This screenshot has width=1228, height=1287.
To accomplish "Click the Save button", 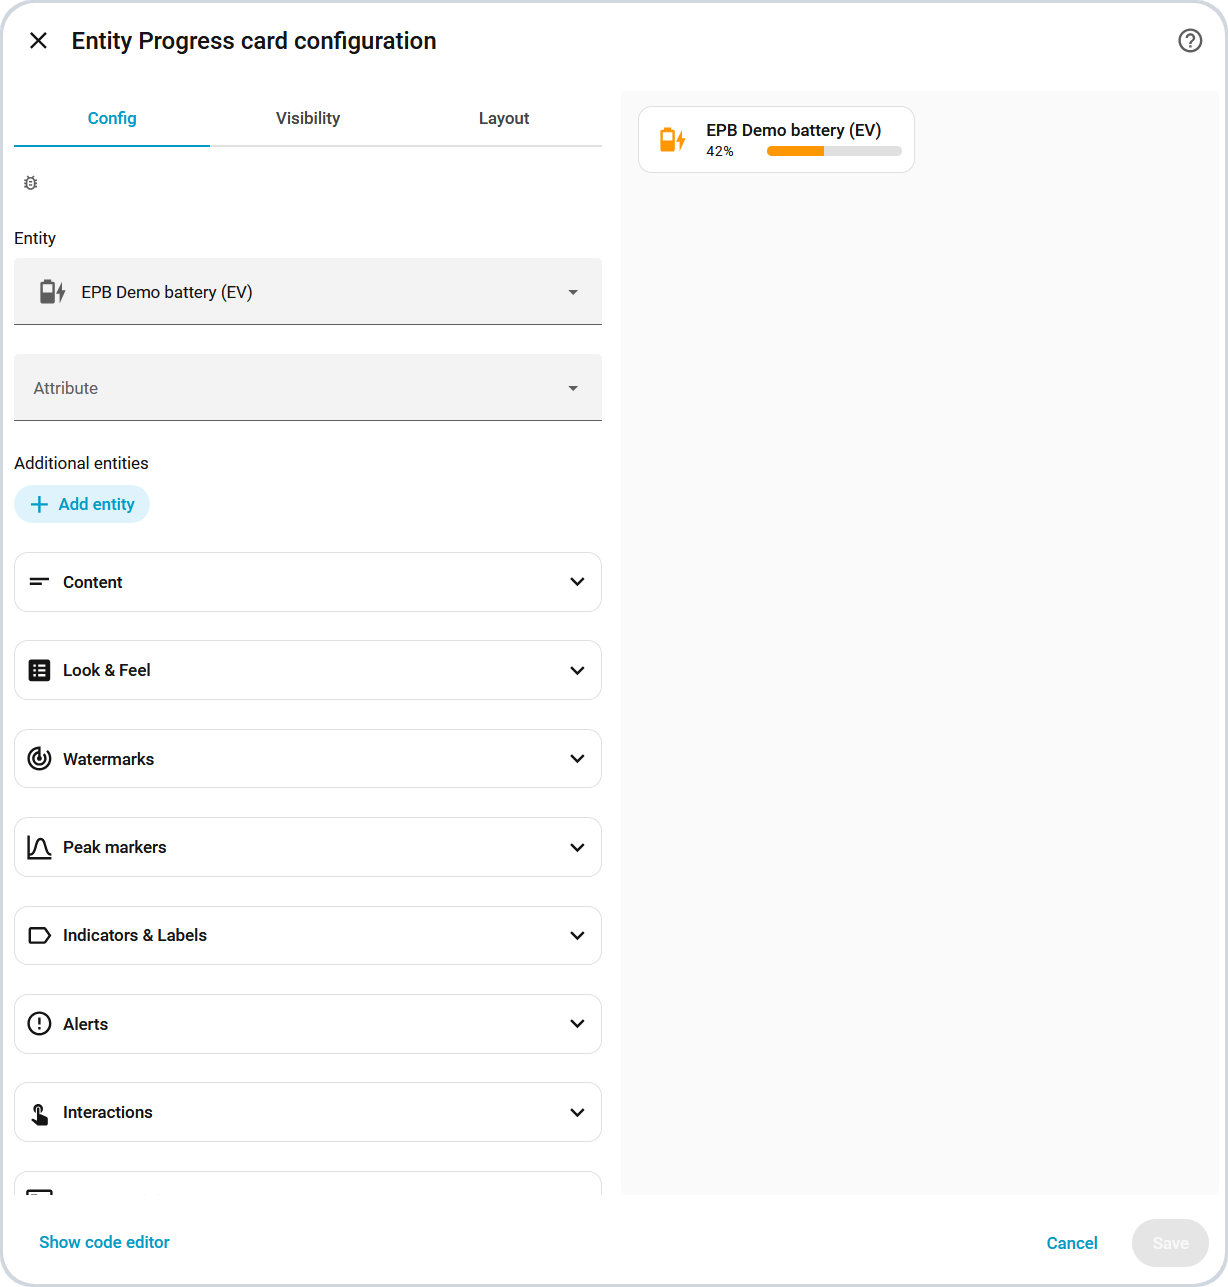I will point(1170,1243).
